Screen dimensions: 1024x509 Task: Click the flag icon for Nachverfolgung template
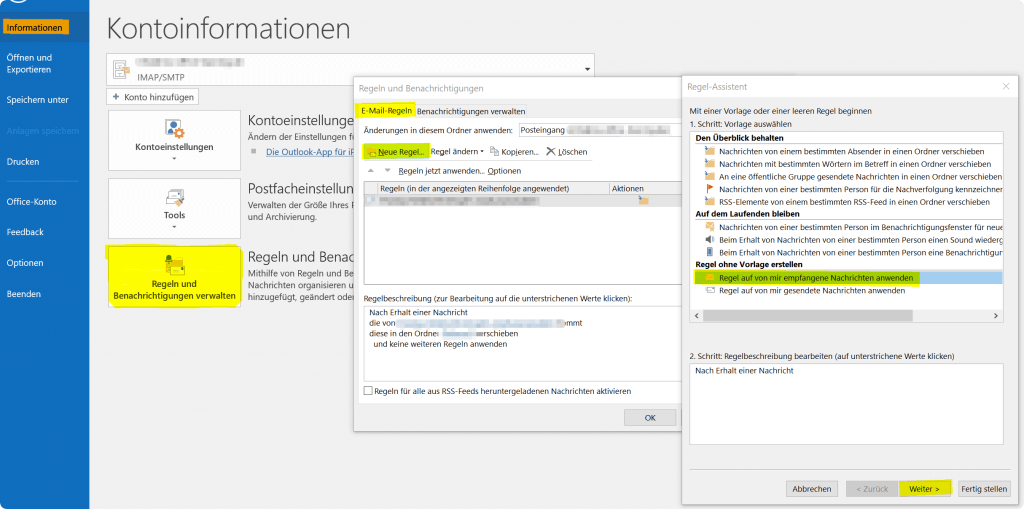click(x=710, y=189)
